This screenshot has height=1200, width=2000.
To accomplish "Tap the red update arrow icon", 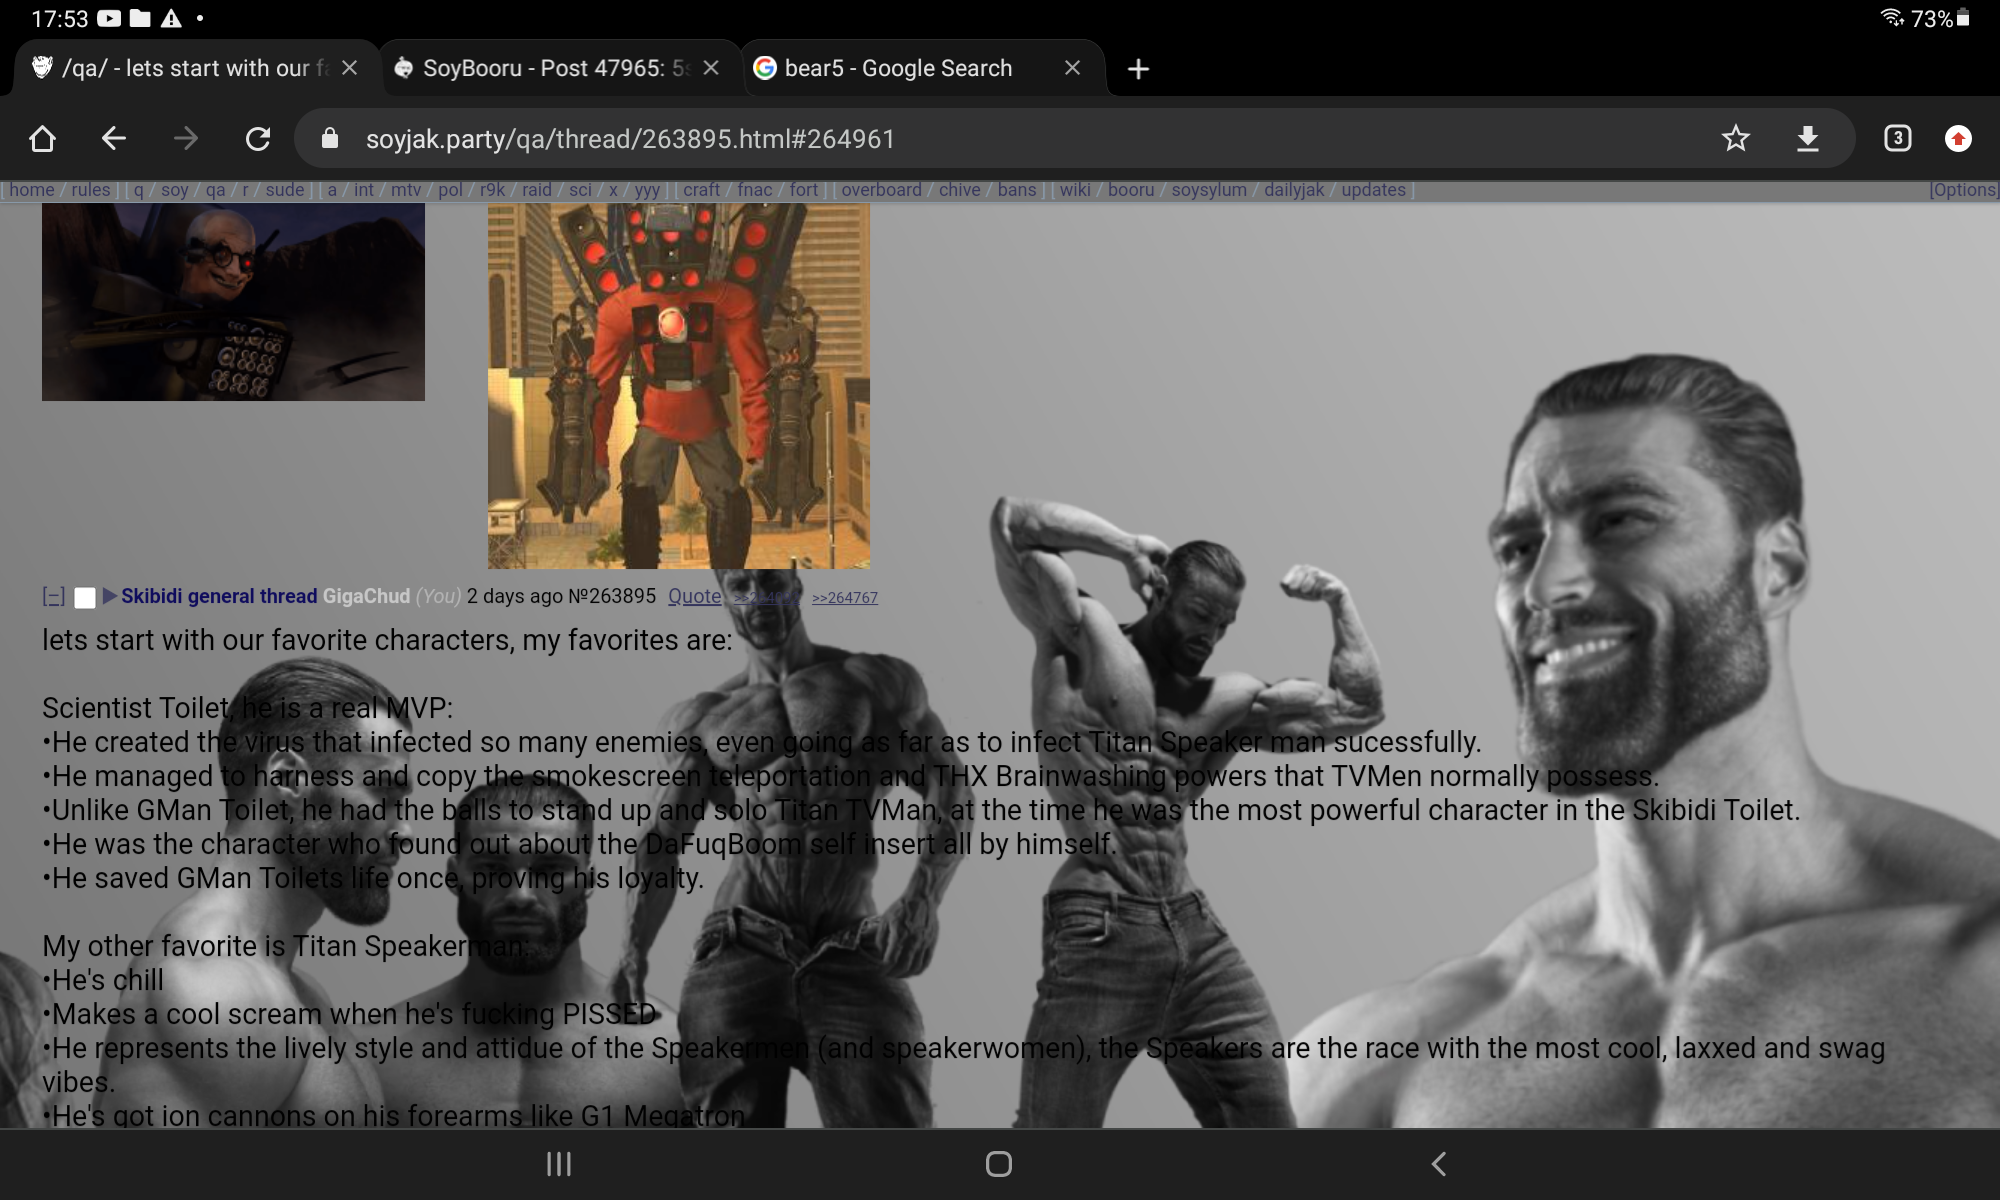I will click(x=1958, y=138).
